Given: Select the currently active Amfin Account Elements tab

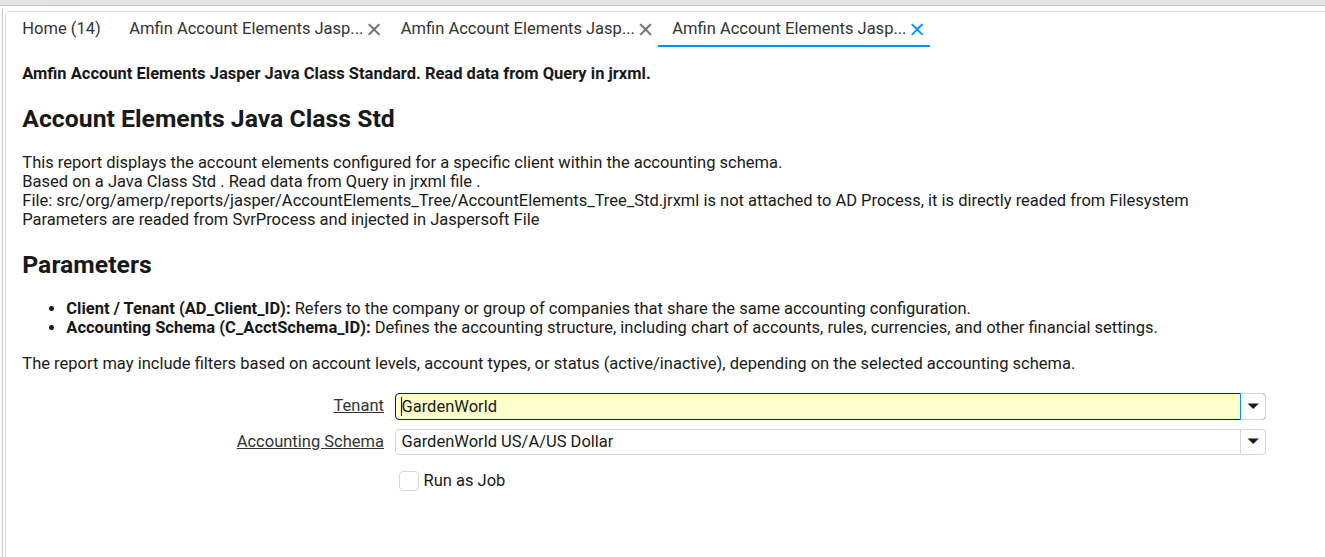Looking at the screenshot, I should tap(788, 29).
